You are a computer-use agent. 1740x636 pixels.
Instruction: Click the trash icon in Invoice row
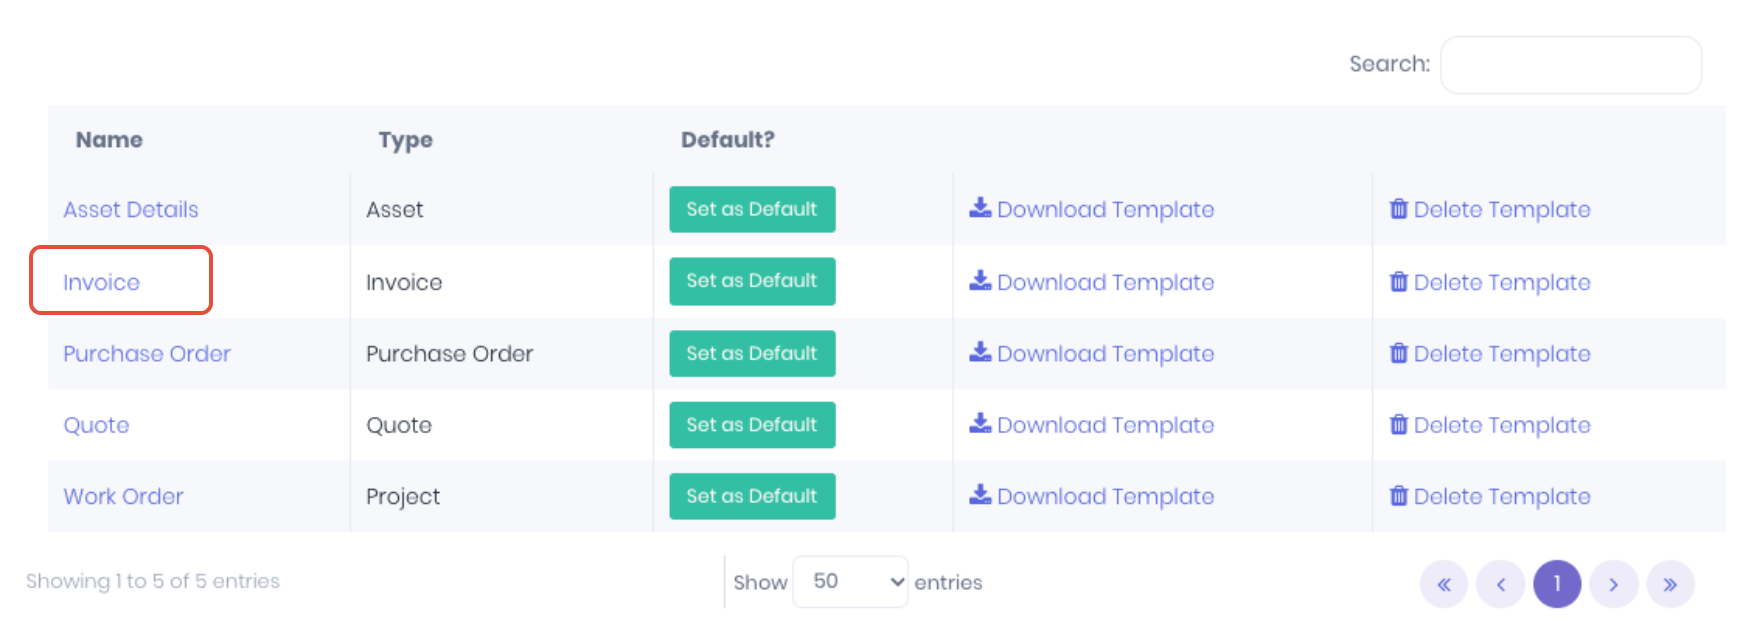pyautogui.click(x=1399, y=281)
